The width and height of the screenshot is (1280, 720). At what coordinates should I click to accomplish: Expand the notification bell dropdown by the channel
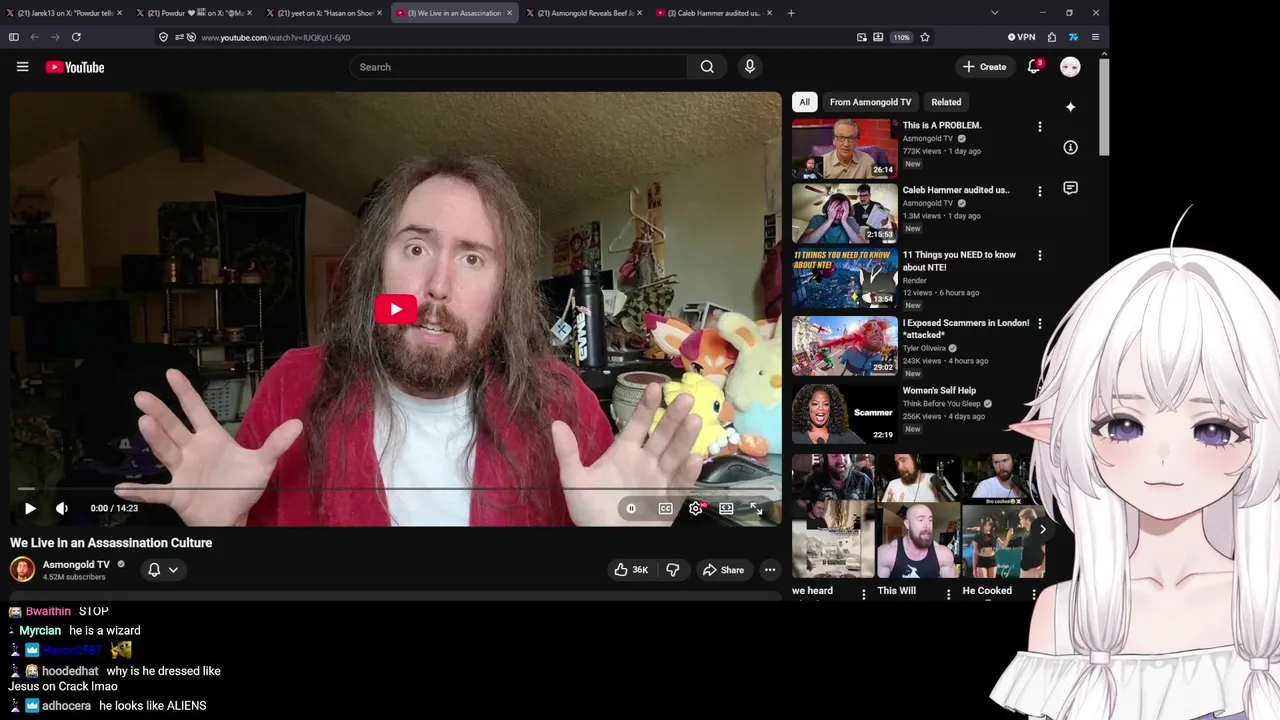[x=163, y=569]
